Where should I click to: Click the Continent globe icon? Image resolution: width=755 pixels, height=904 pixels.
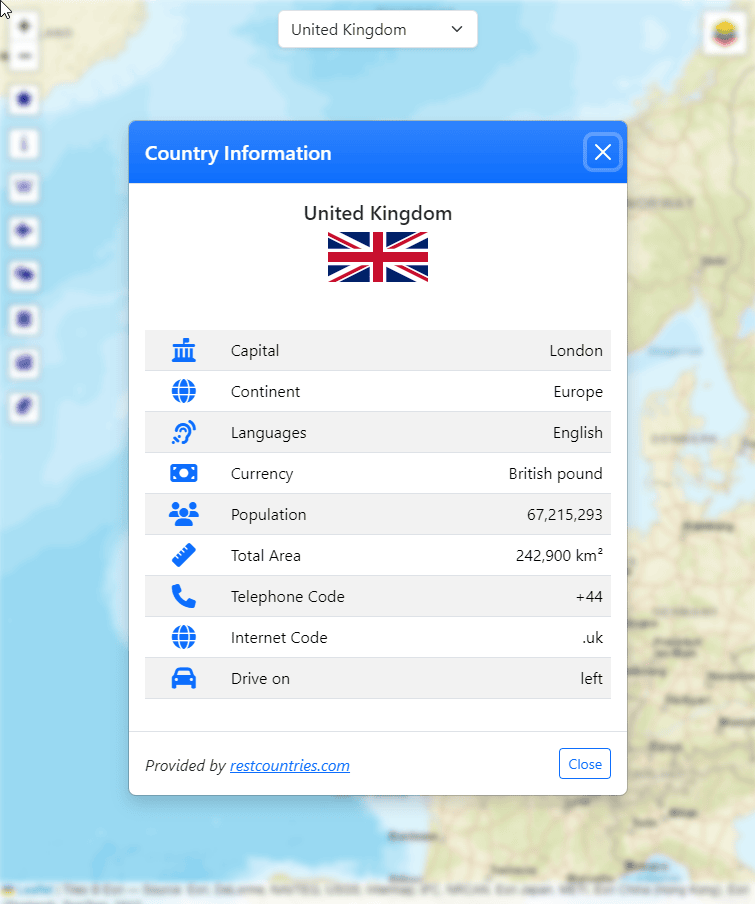click(x=184, y=391)
